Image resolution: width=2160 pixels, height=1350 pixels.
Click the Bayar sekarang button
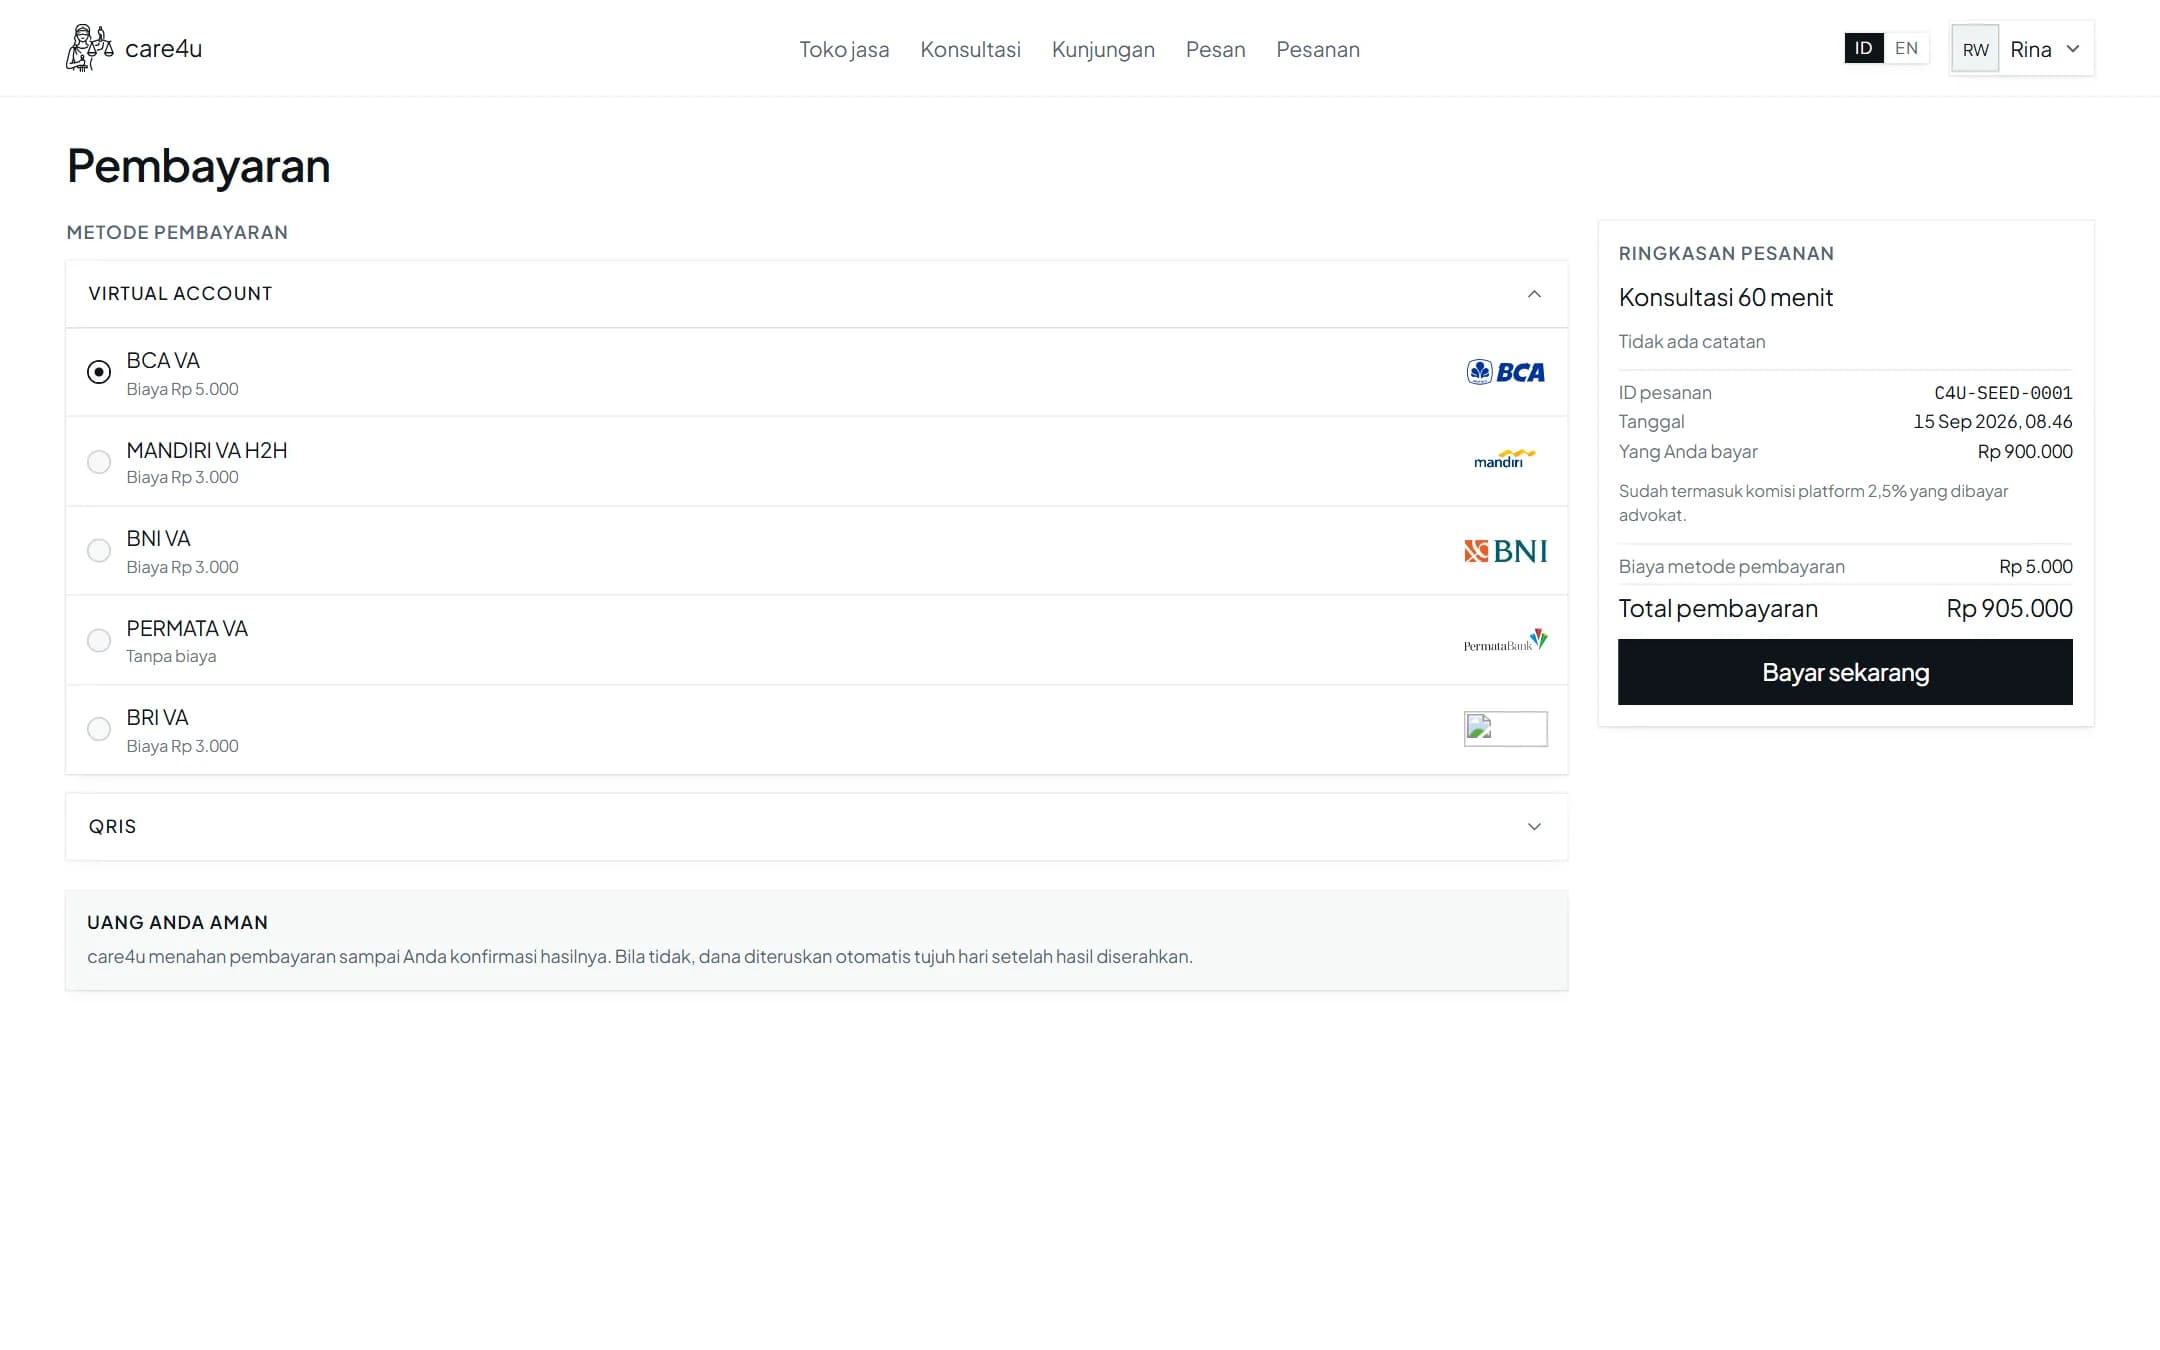point(1845,672)
